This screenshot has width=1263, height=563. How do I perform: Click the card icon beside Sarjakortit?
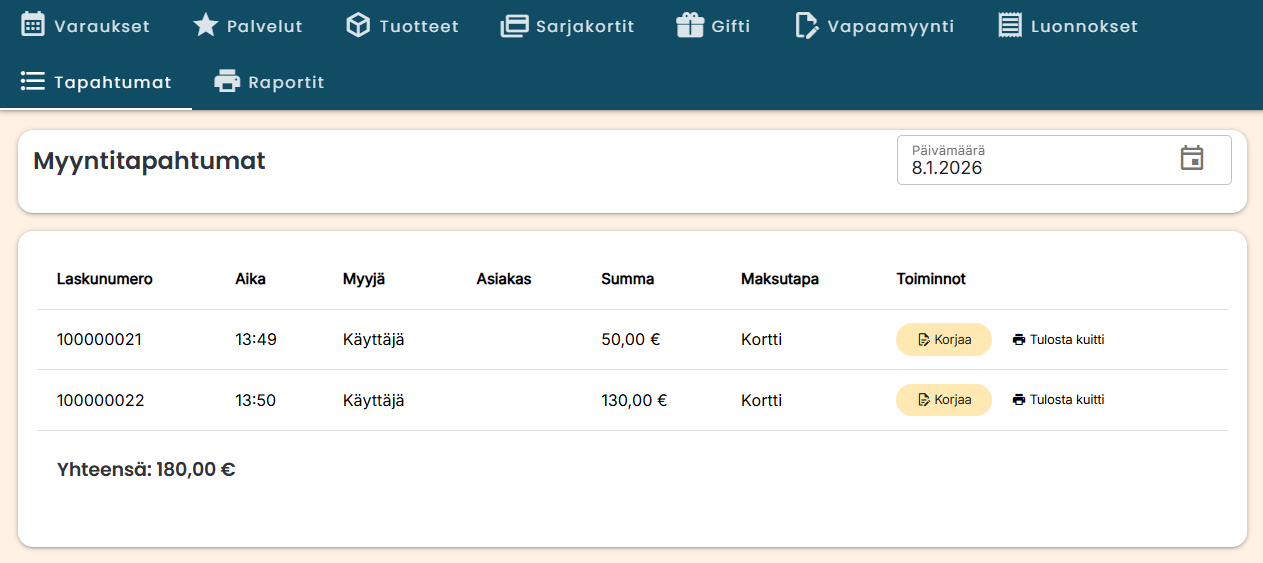tap(514, 26)
